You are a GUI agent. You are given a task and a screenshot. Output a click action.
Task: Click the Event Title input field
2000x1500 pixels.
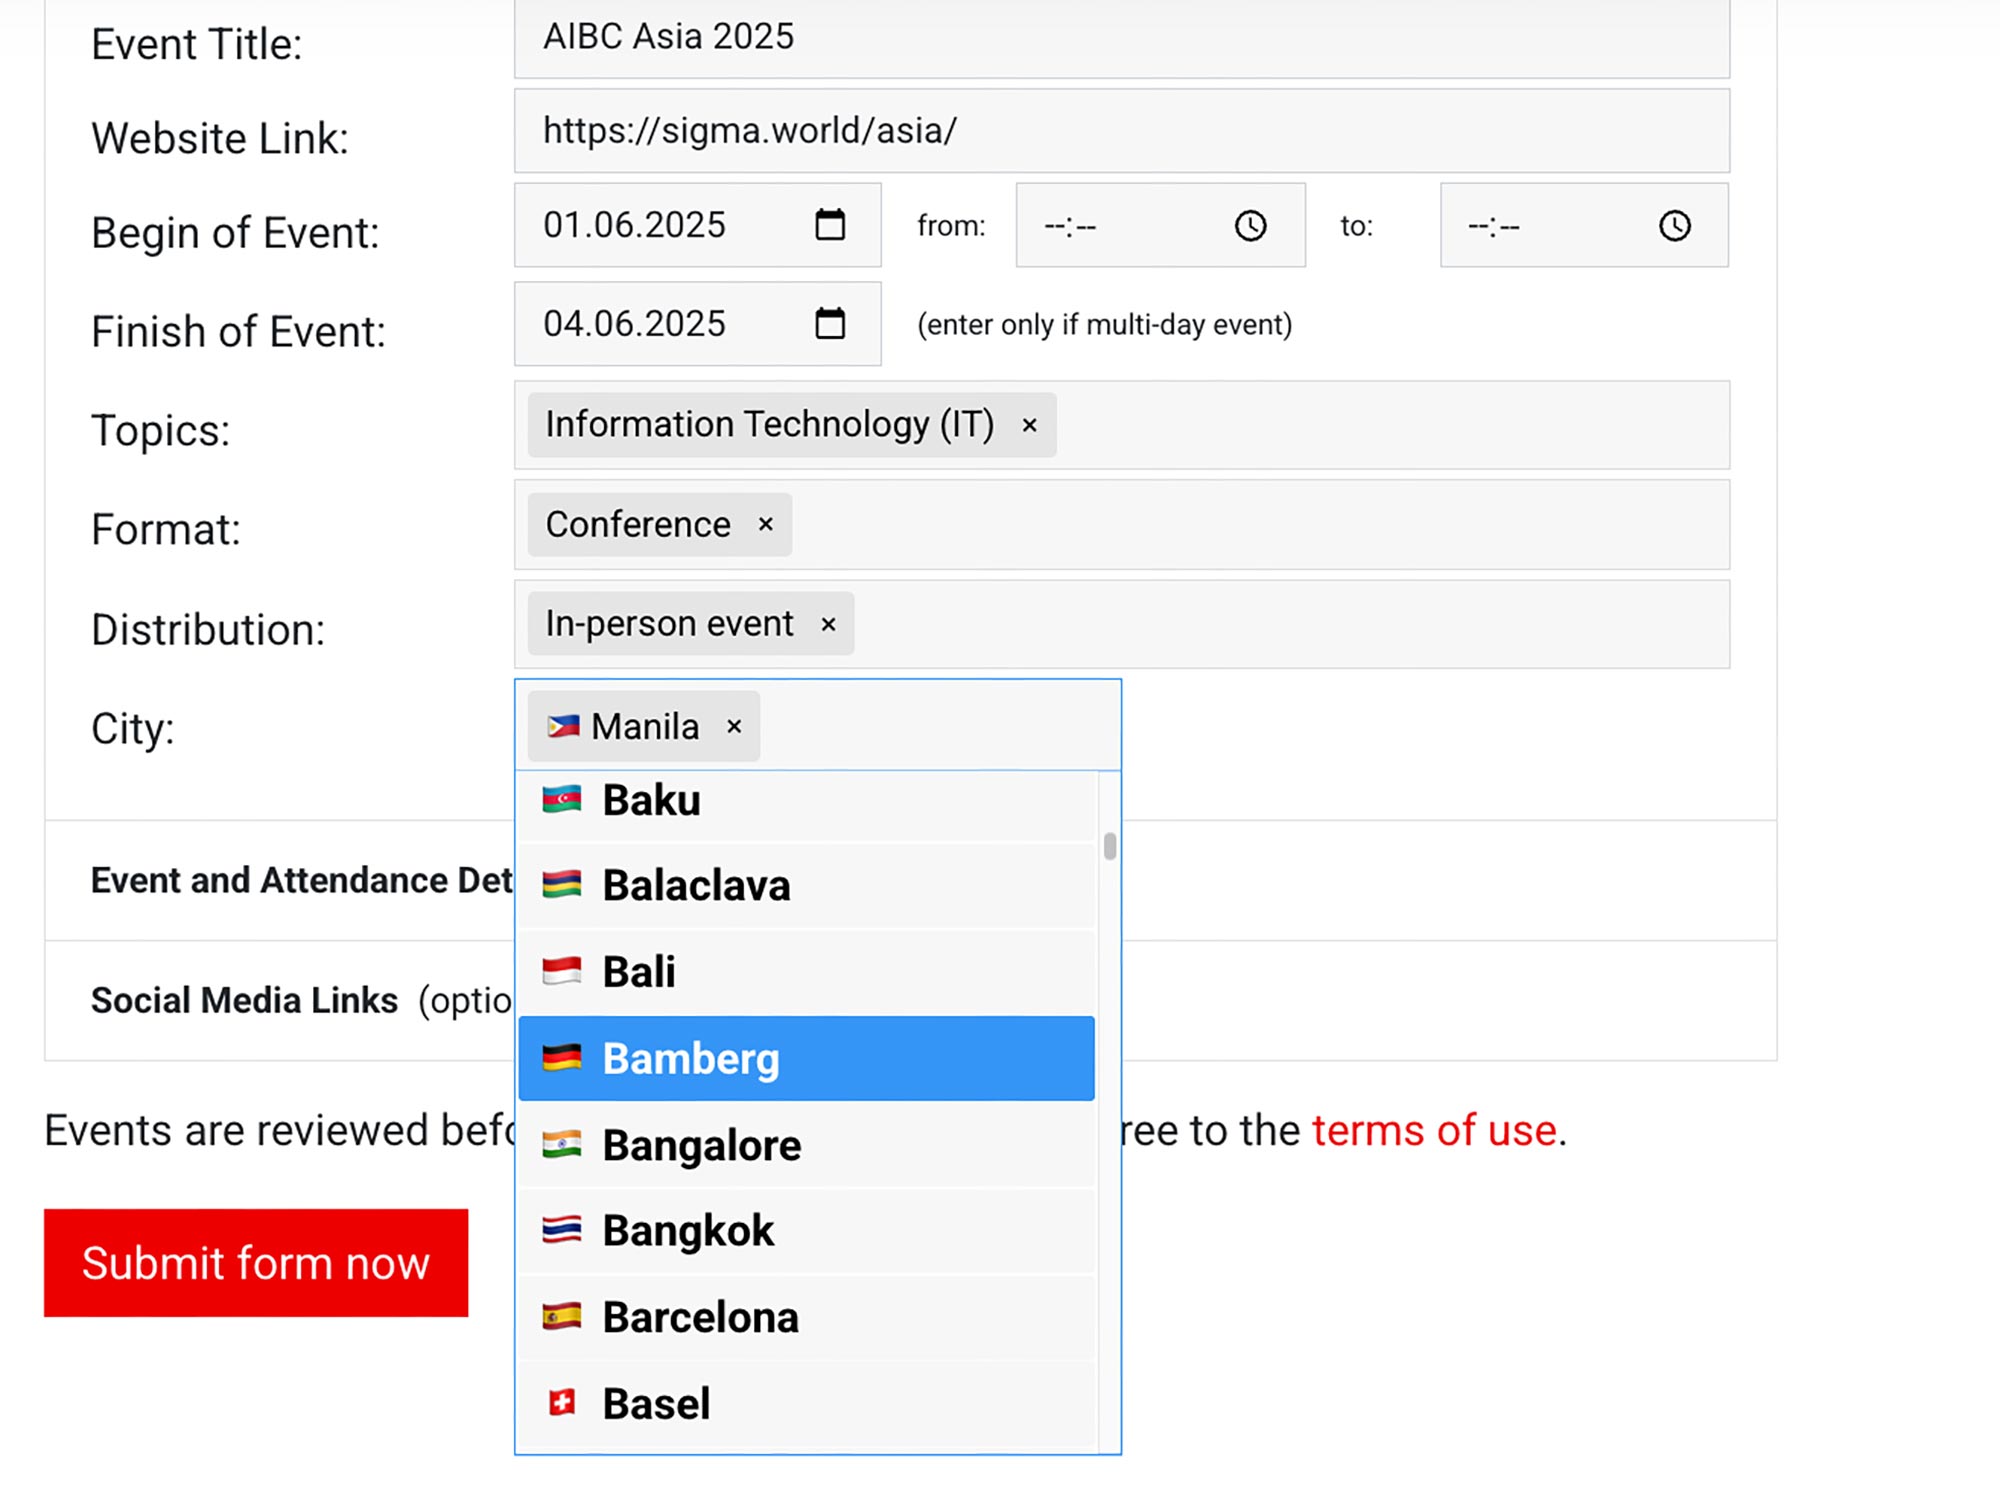[1122, 38]
